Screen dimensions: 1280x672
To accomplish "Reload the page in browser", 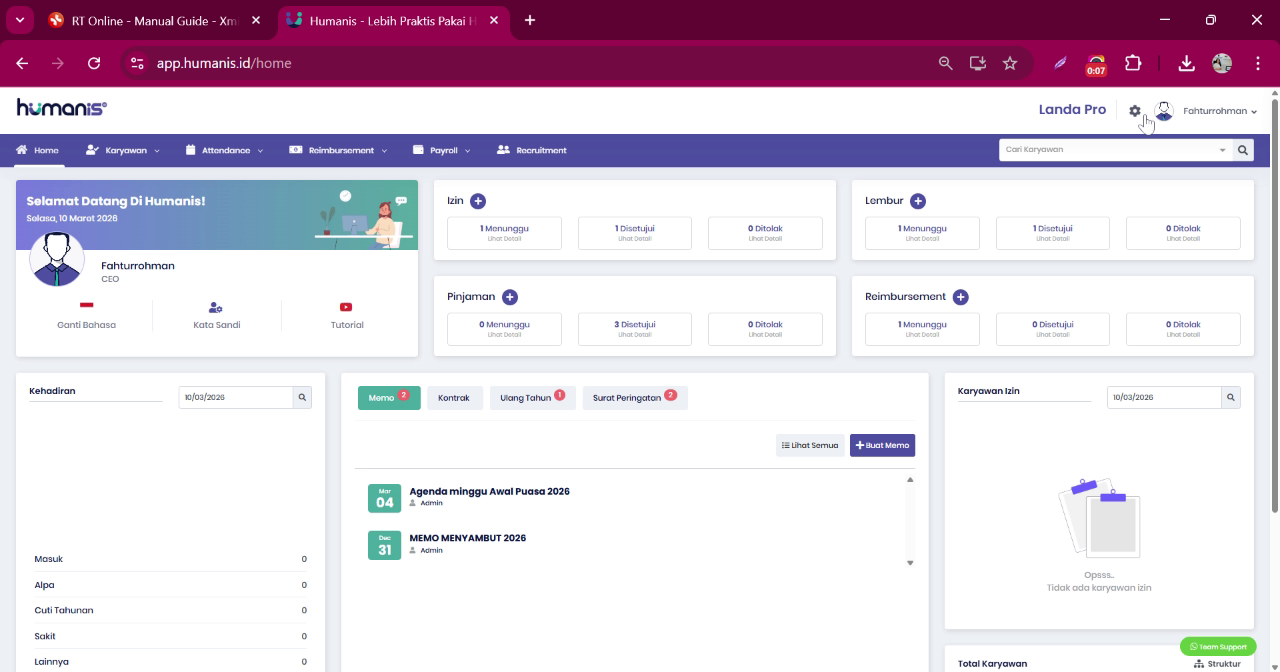I will pyautogui.click(x=94, y=63).
